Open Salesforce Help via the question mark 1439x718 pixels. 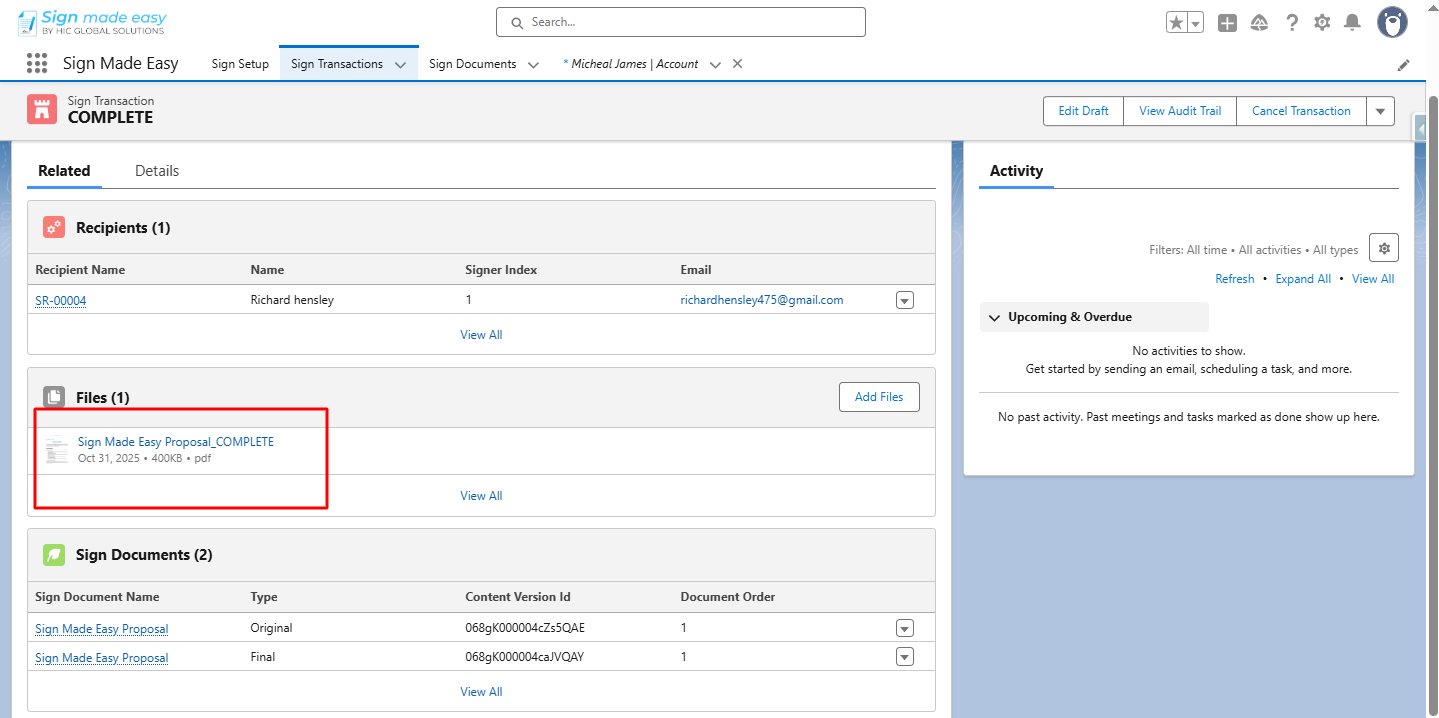(1292, 21)
